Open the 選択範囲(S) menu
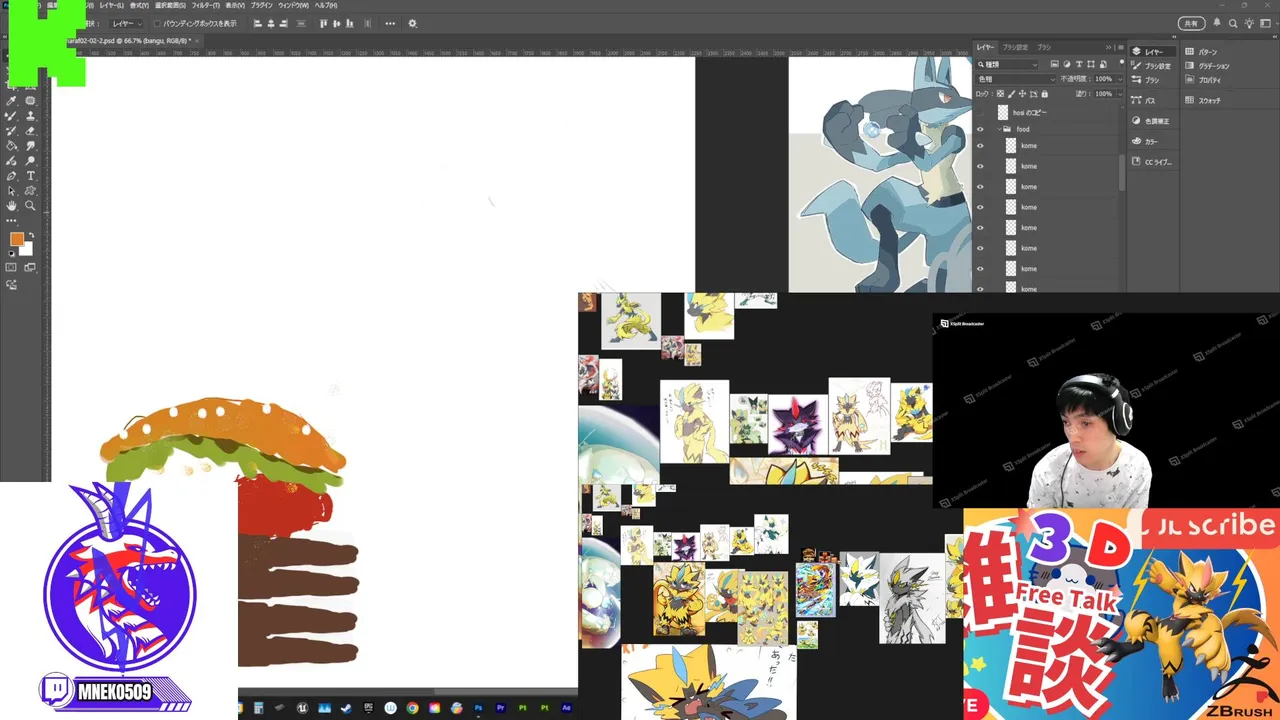This screenshot has height=720, width=1280. [170, 6]
